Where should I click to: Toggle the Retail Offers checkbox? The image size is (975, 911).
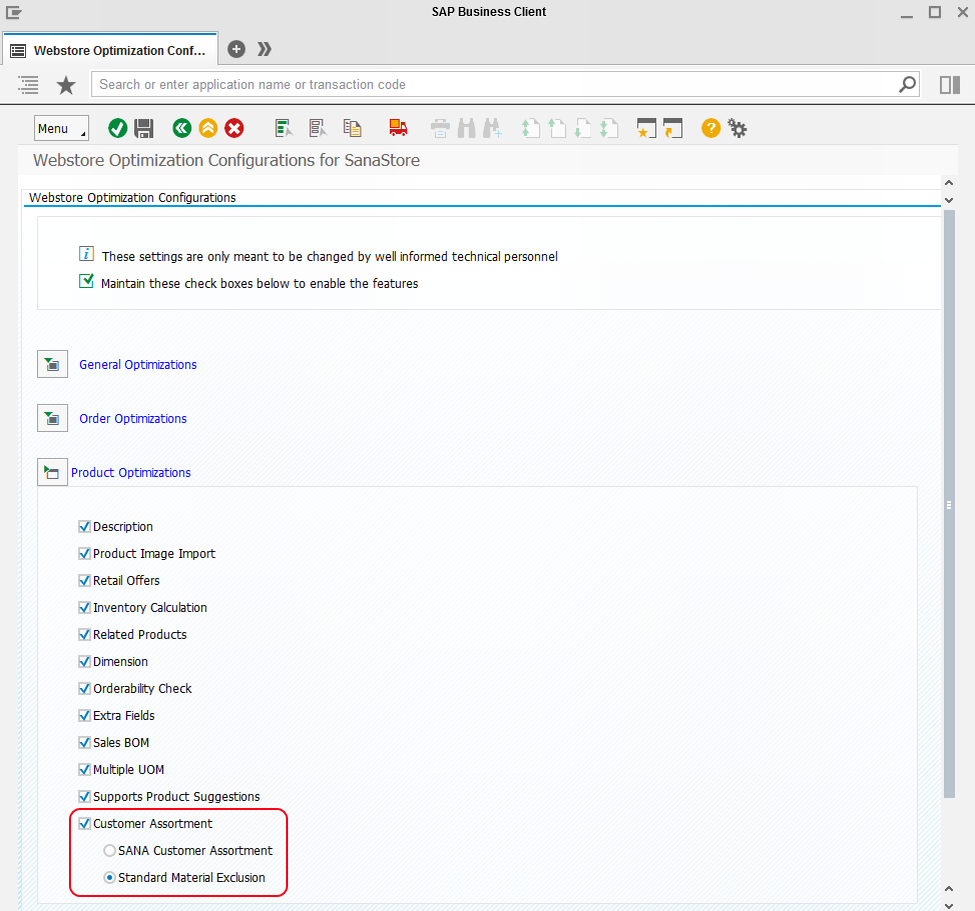[x=85, y=580]
